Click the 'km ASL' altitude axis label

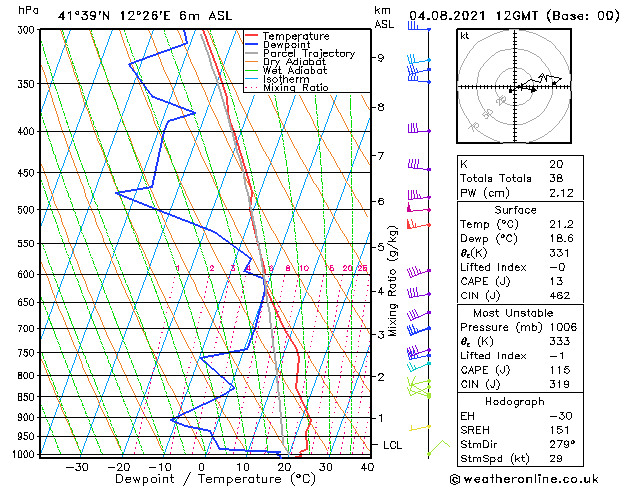384,17
